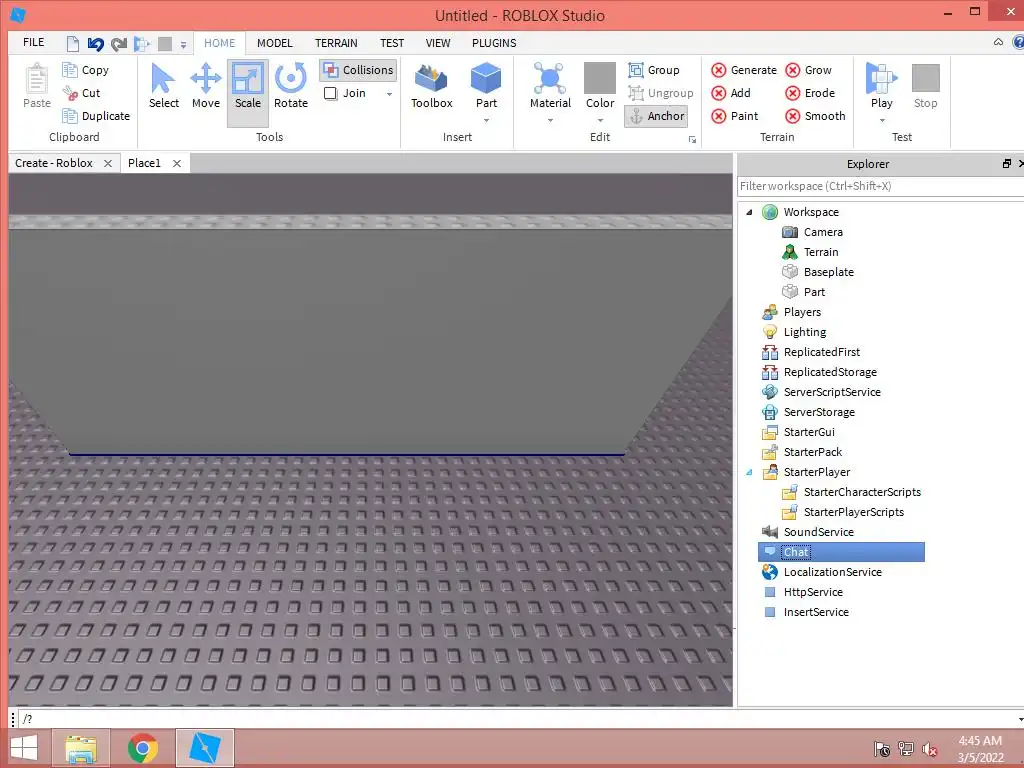Switch to the PLUGINS ribbon tab
Image resolution: width=1024 pixels, height=768 pixels.
(x=494, y=43)
